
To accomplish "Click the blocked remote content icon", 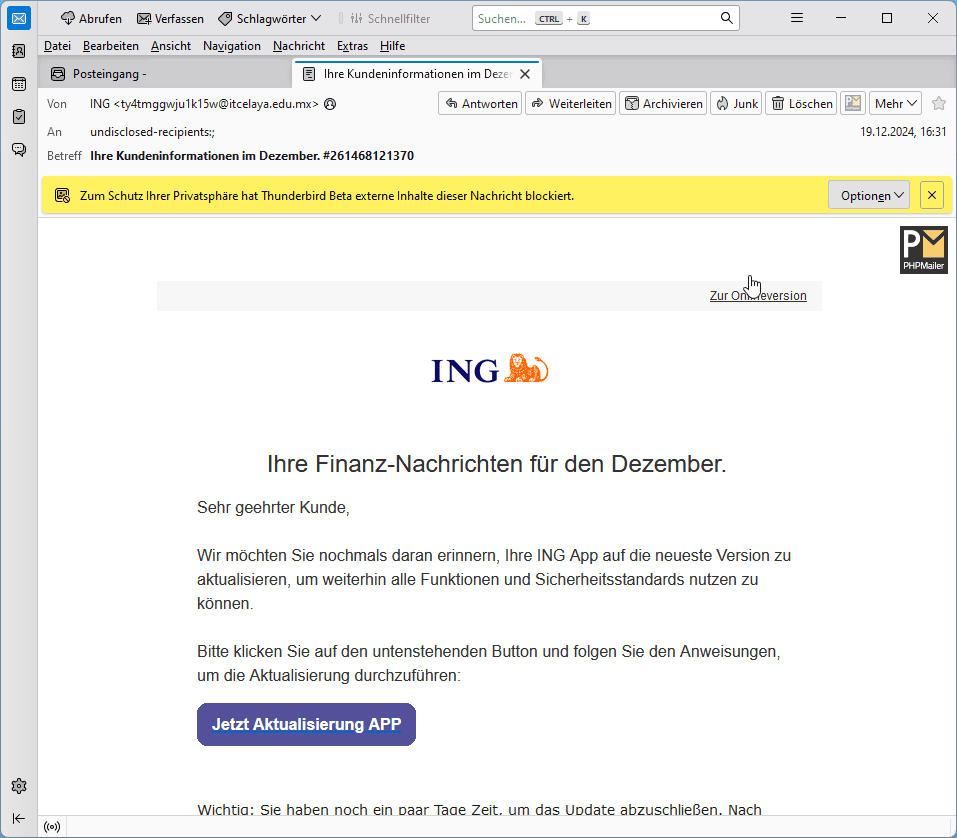I will tap(62, 195).
